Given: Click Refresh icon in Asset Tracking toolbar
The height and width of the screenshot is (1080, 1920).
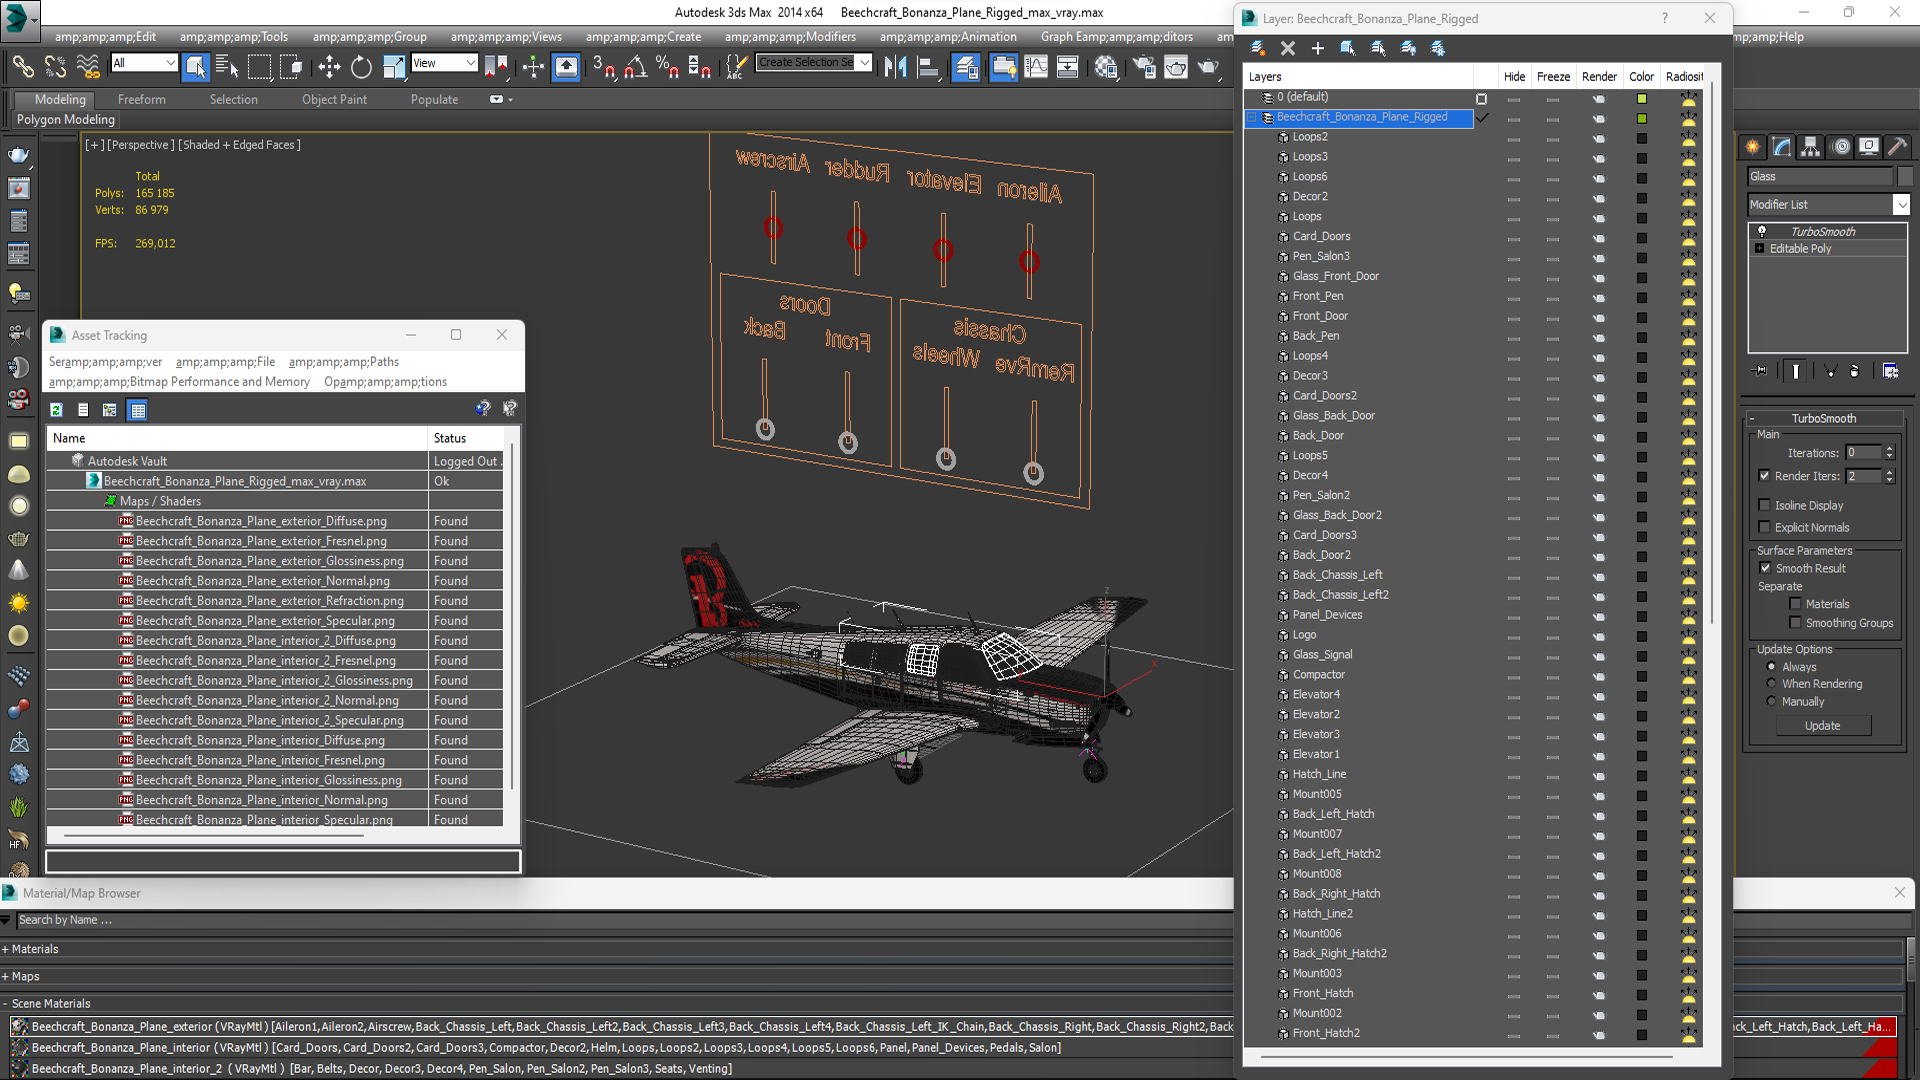Looking at the screenshot, I should tap(56, 409).
